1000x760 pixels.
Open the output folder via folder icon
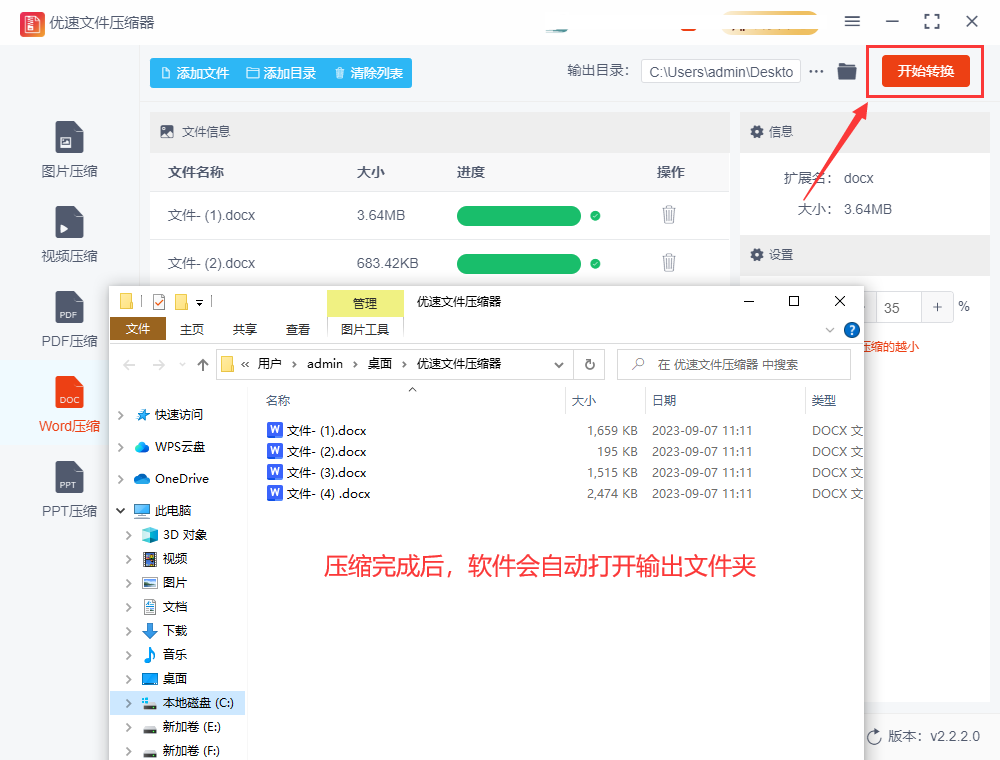tap(846, 71)
